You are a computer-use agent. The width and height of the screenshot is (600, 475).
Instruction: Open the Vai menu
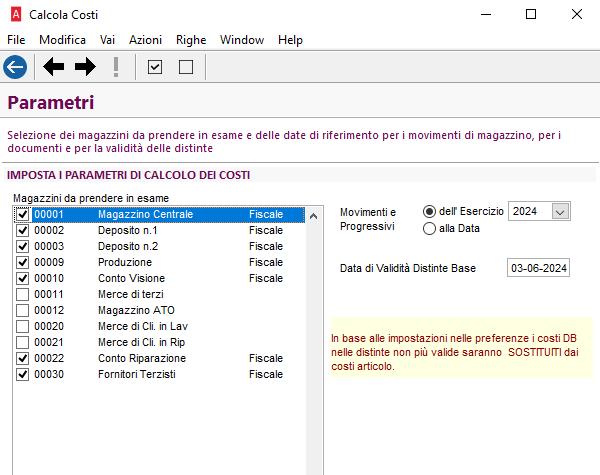(107, 40)
